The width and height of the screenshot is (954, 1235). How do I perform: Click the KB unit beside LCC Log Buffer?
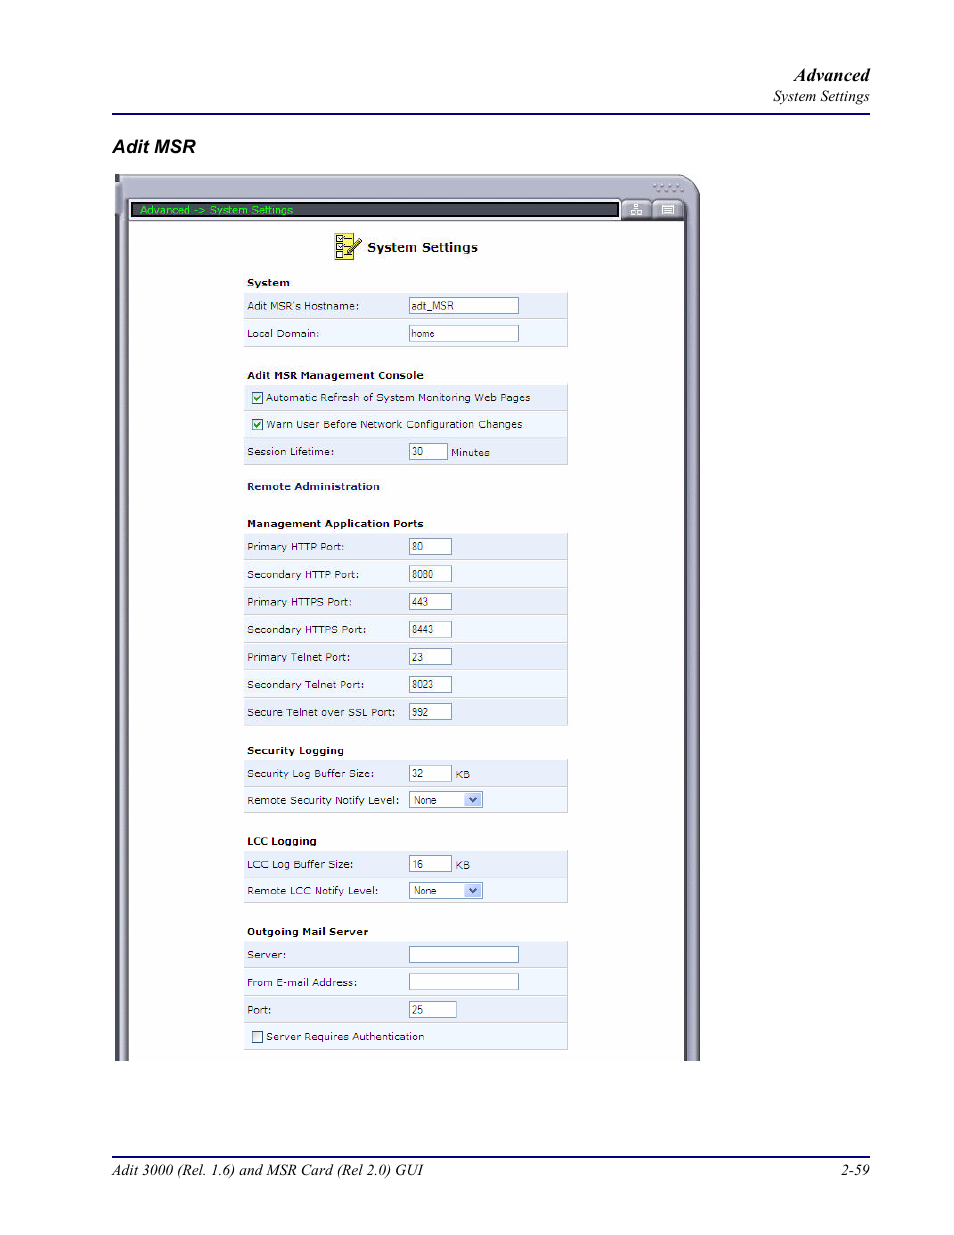coord(462,865)
